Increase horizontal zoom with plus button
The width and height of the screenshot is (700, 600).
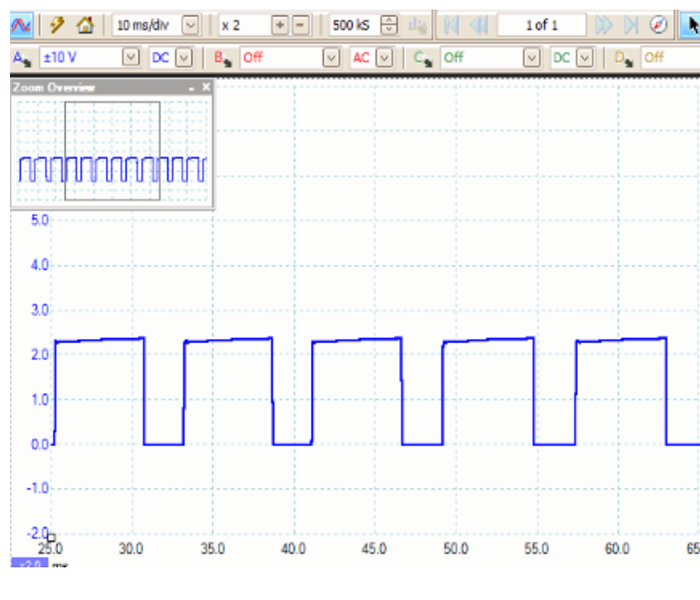[x=280, y=25]
